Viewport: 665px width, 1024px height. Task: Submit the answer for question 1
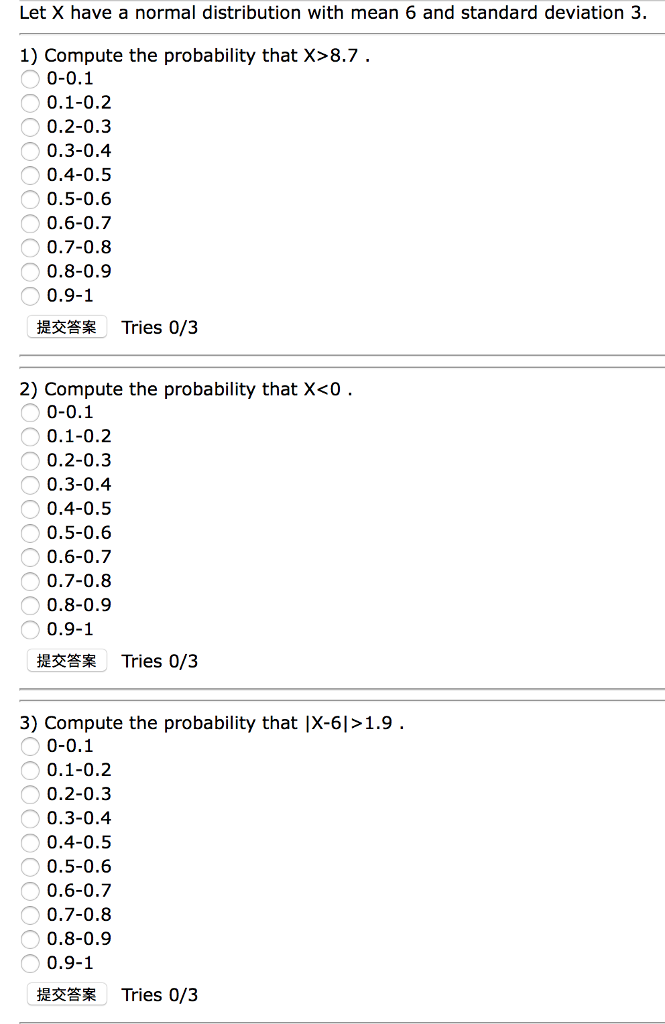[66, 327]
